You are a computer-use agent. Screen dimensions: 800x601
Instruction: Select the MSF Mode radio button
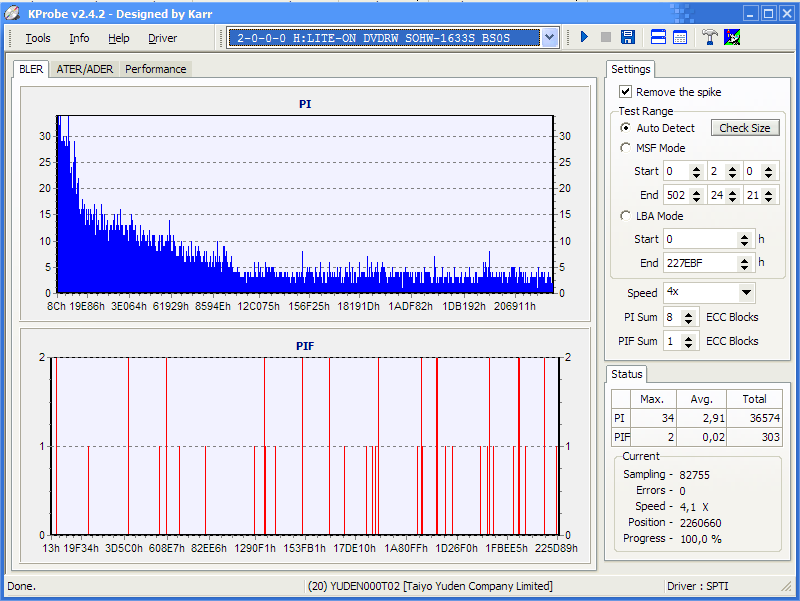click(x=626, y=148)
